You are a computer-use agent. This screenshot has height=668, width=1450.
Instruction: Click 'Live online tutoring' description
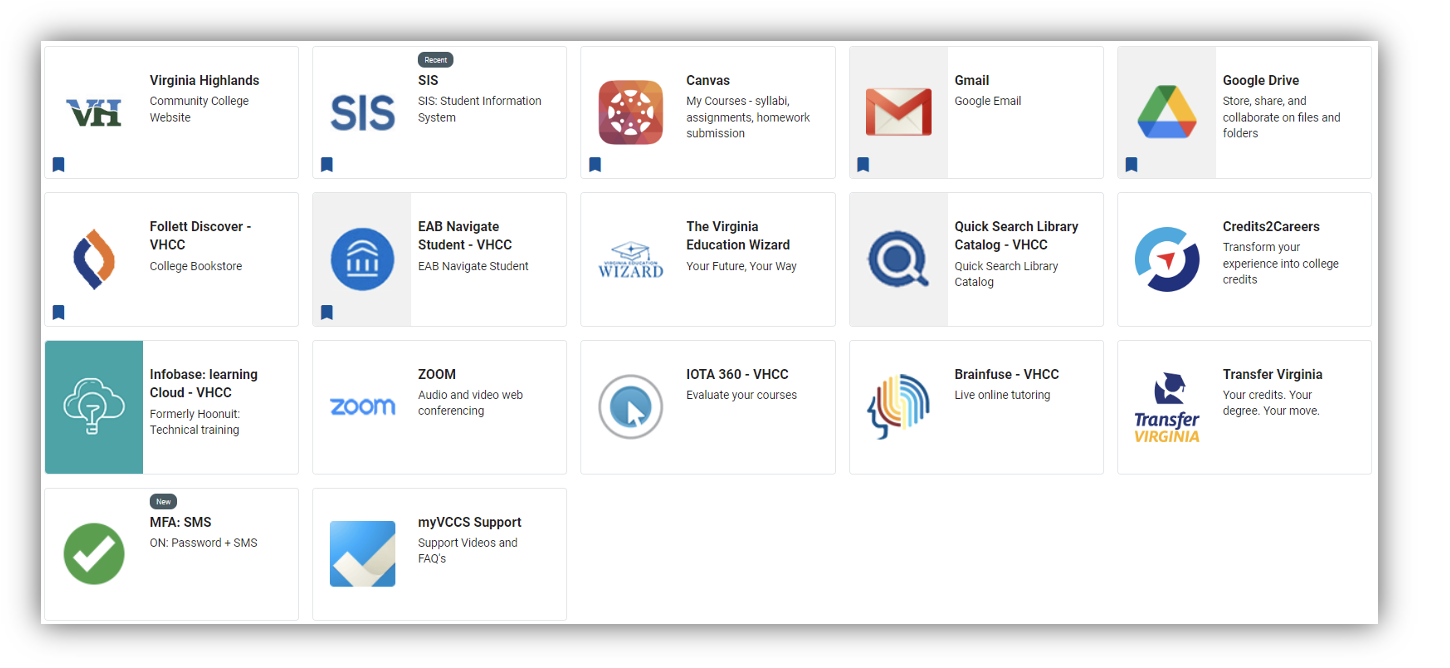coord(1002,395)
